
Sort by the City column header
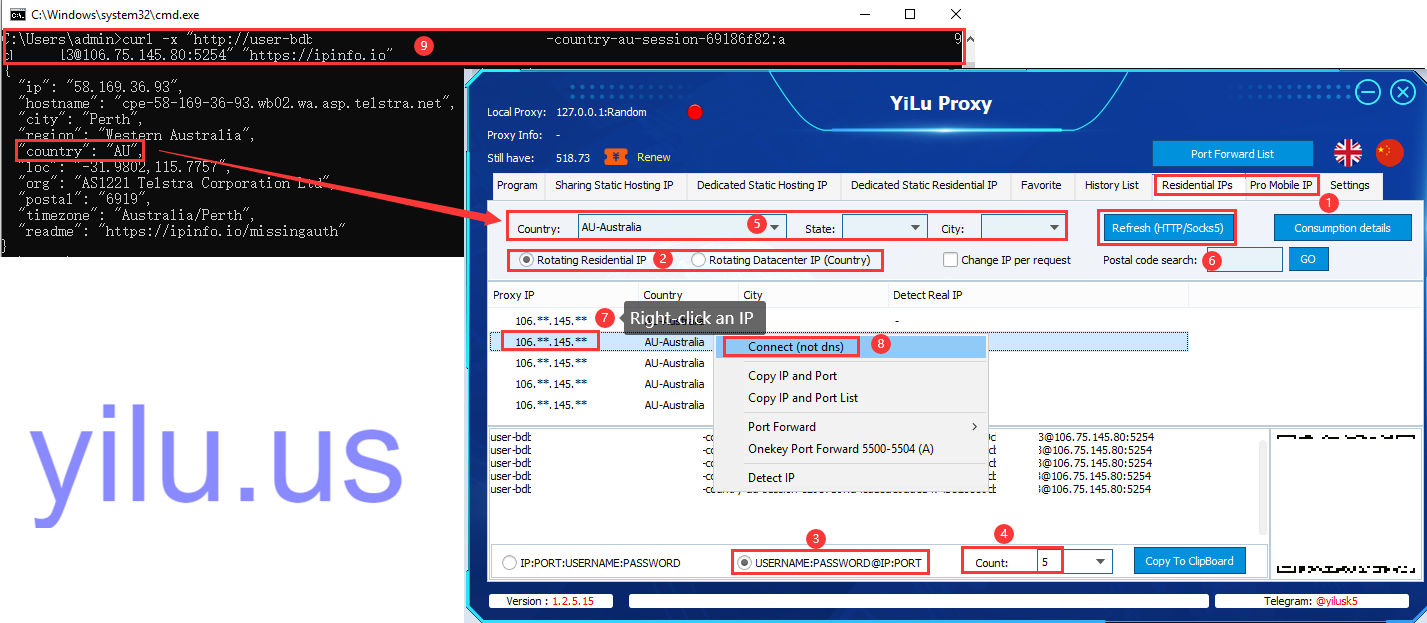[813, 295]
